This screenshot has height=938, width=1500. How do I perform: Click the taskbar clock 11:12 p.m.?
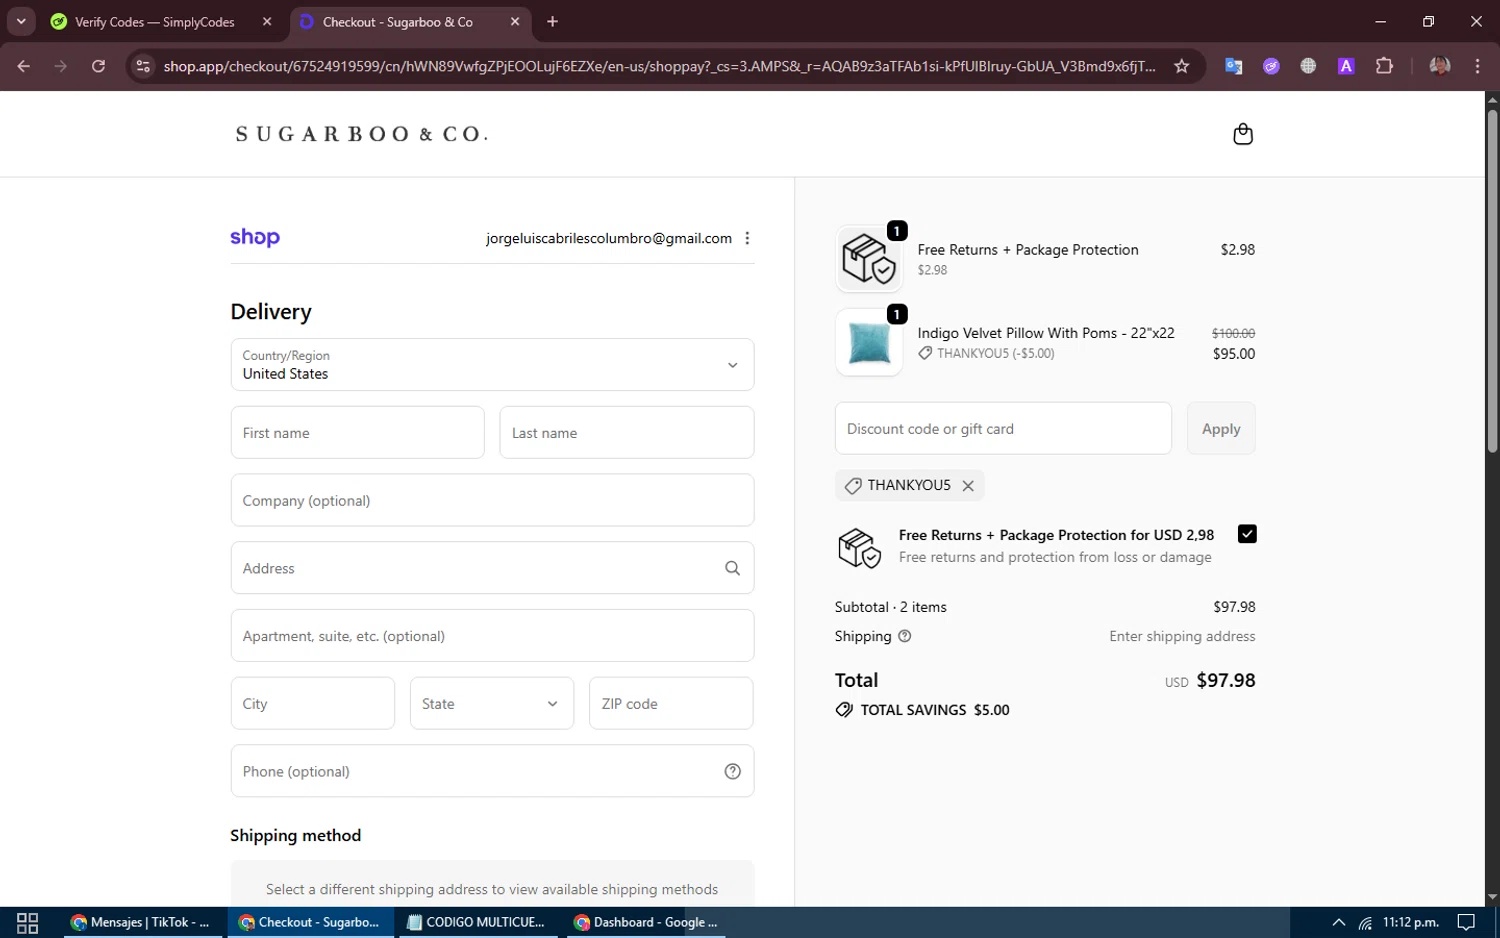point(1410,922)
